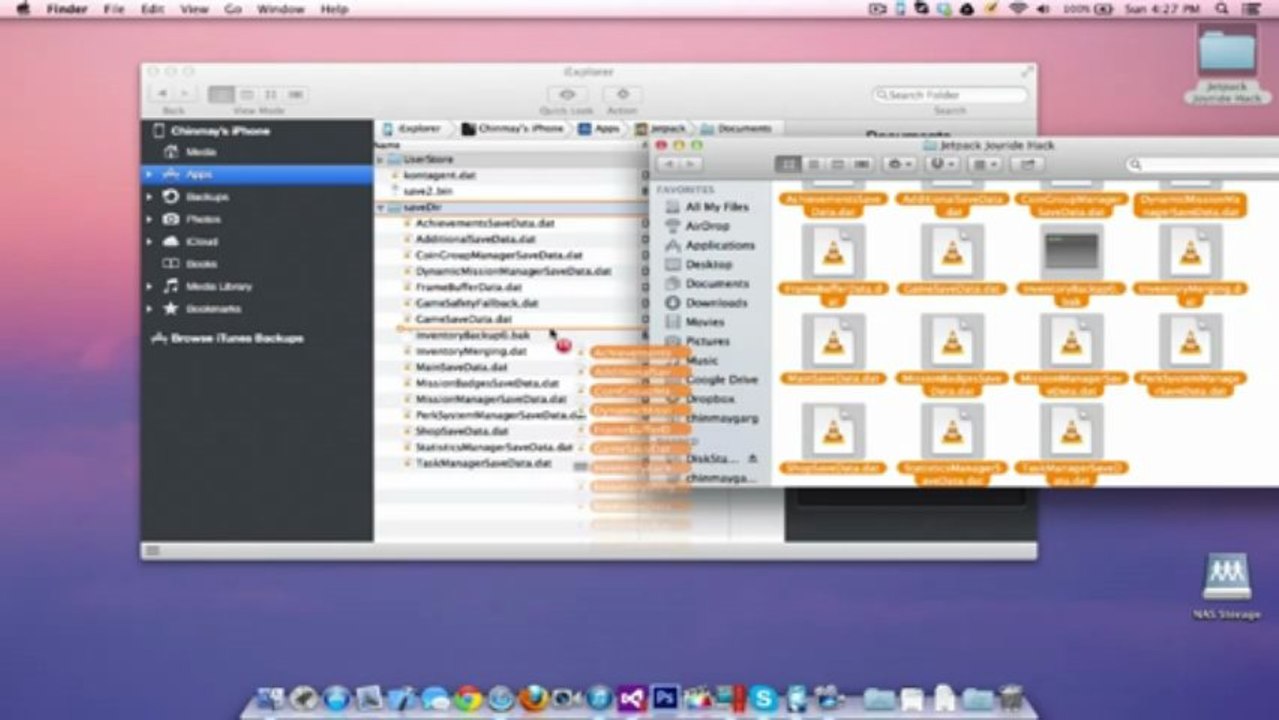This screenshot has width=1279, height=720.
Task: Expand the Backups sidebar entry
Action: tap(149, 196)
